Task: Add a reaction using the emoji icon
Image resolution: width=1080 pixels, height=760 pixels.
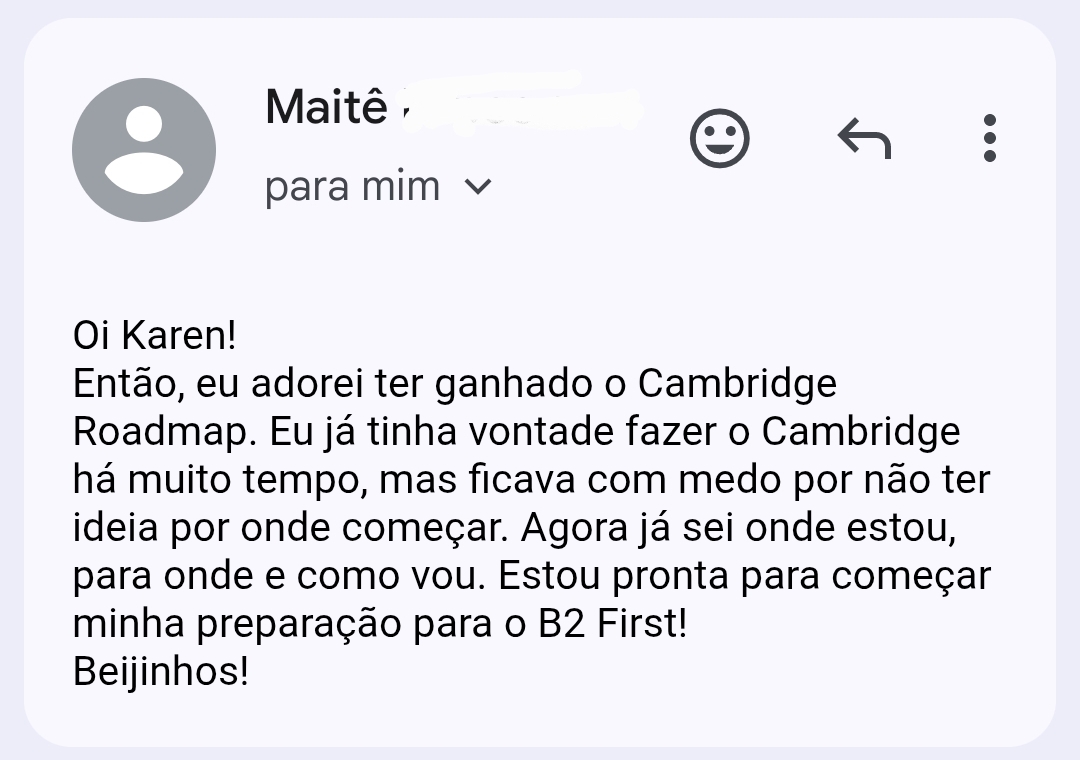Action: [x=720, y=138]
